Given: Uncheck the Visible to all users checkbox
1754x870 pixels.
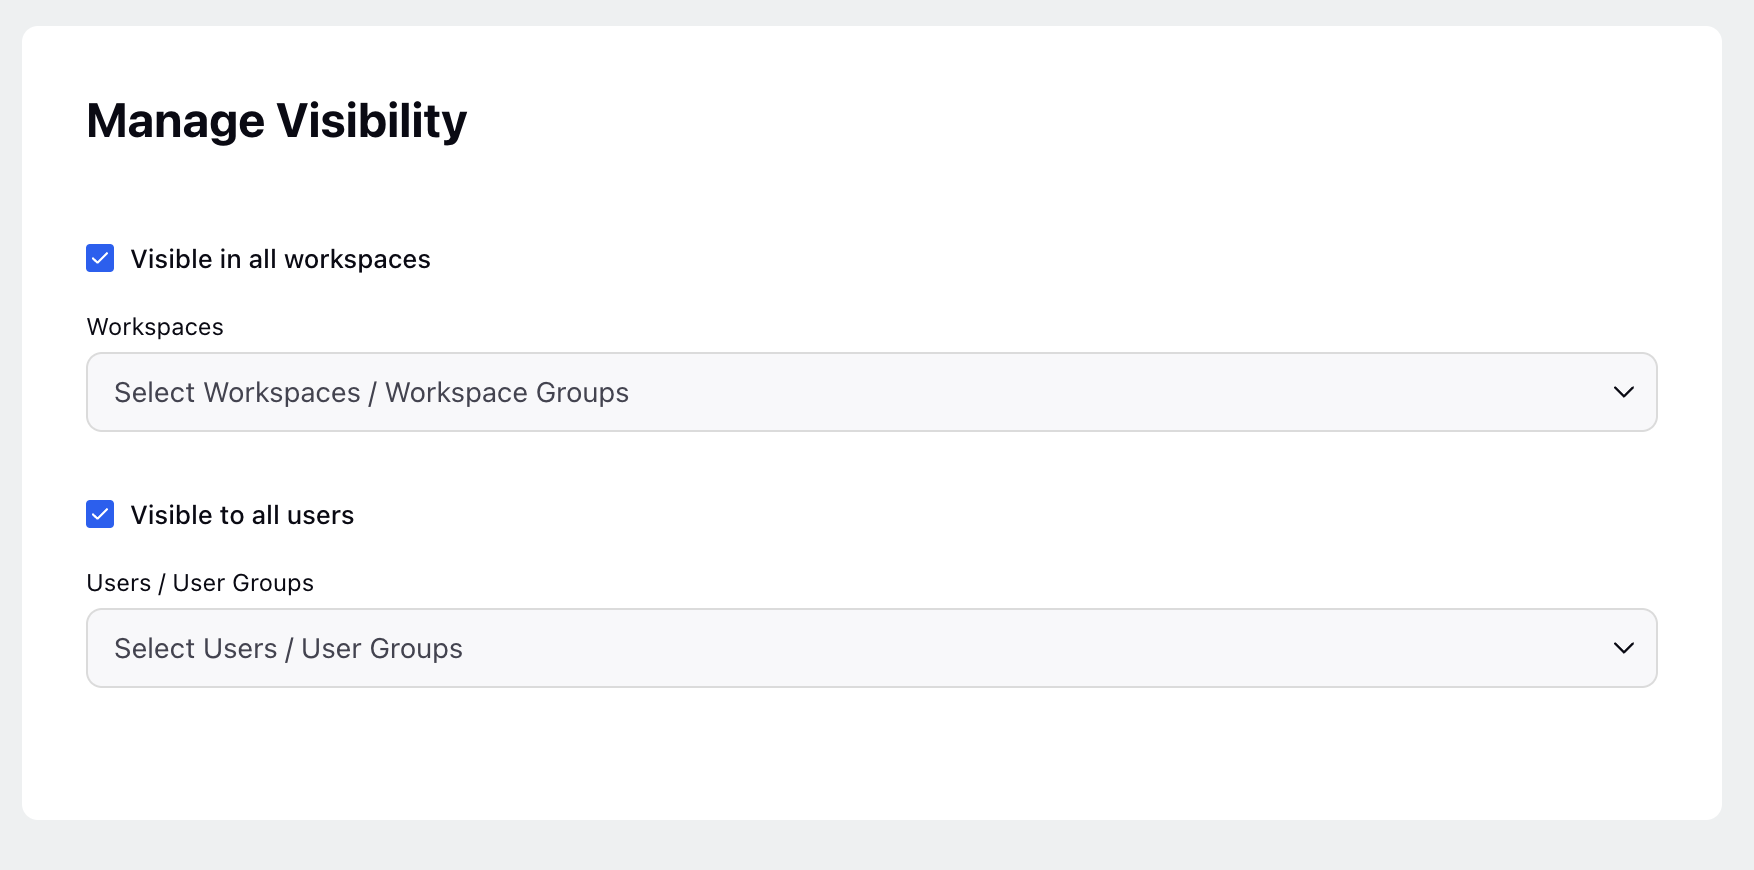Looking at the screenshot, I should pos(100,514).
